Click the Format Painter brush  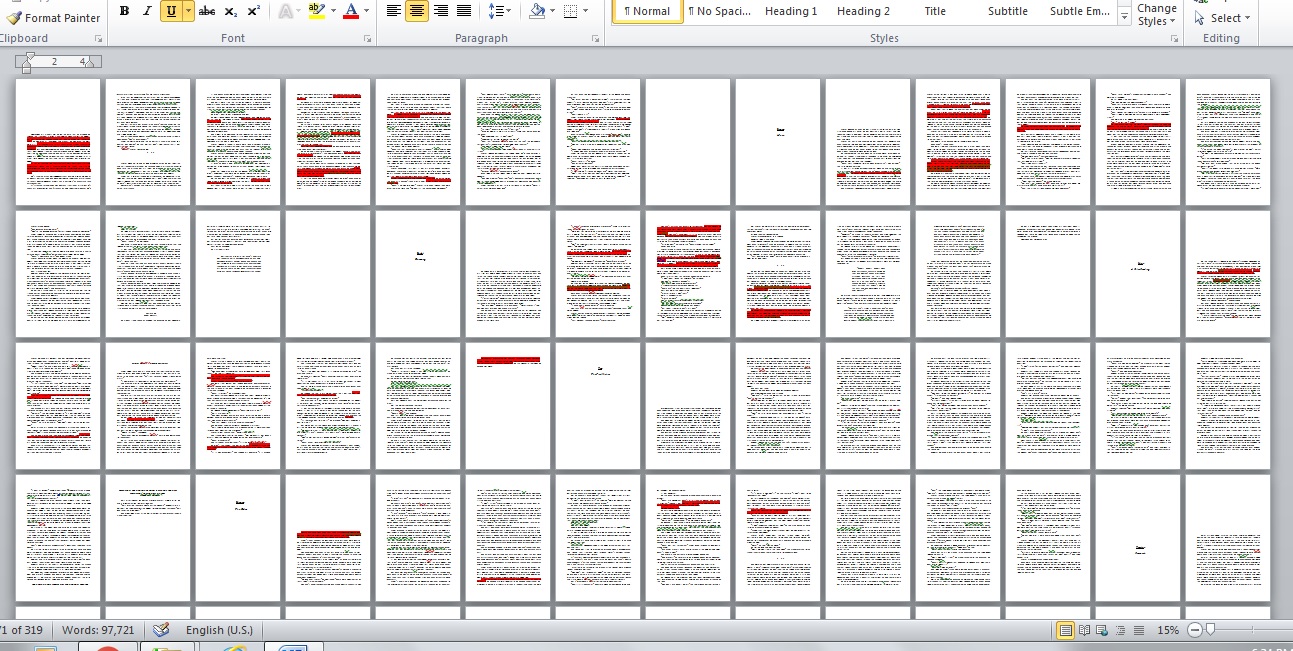coord(13,17)
